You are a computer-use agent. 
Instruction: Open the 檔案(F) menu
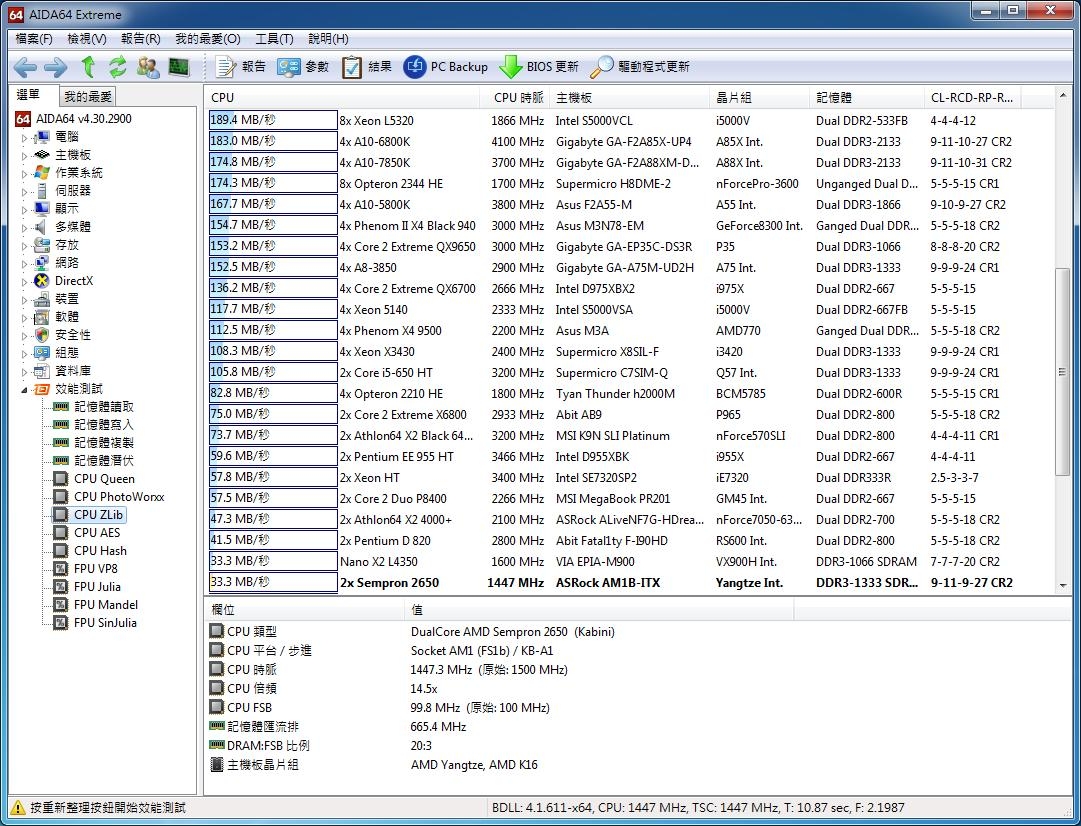(34, 39)
